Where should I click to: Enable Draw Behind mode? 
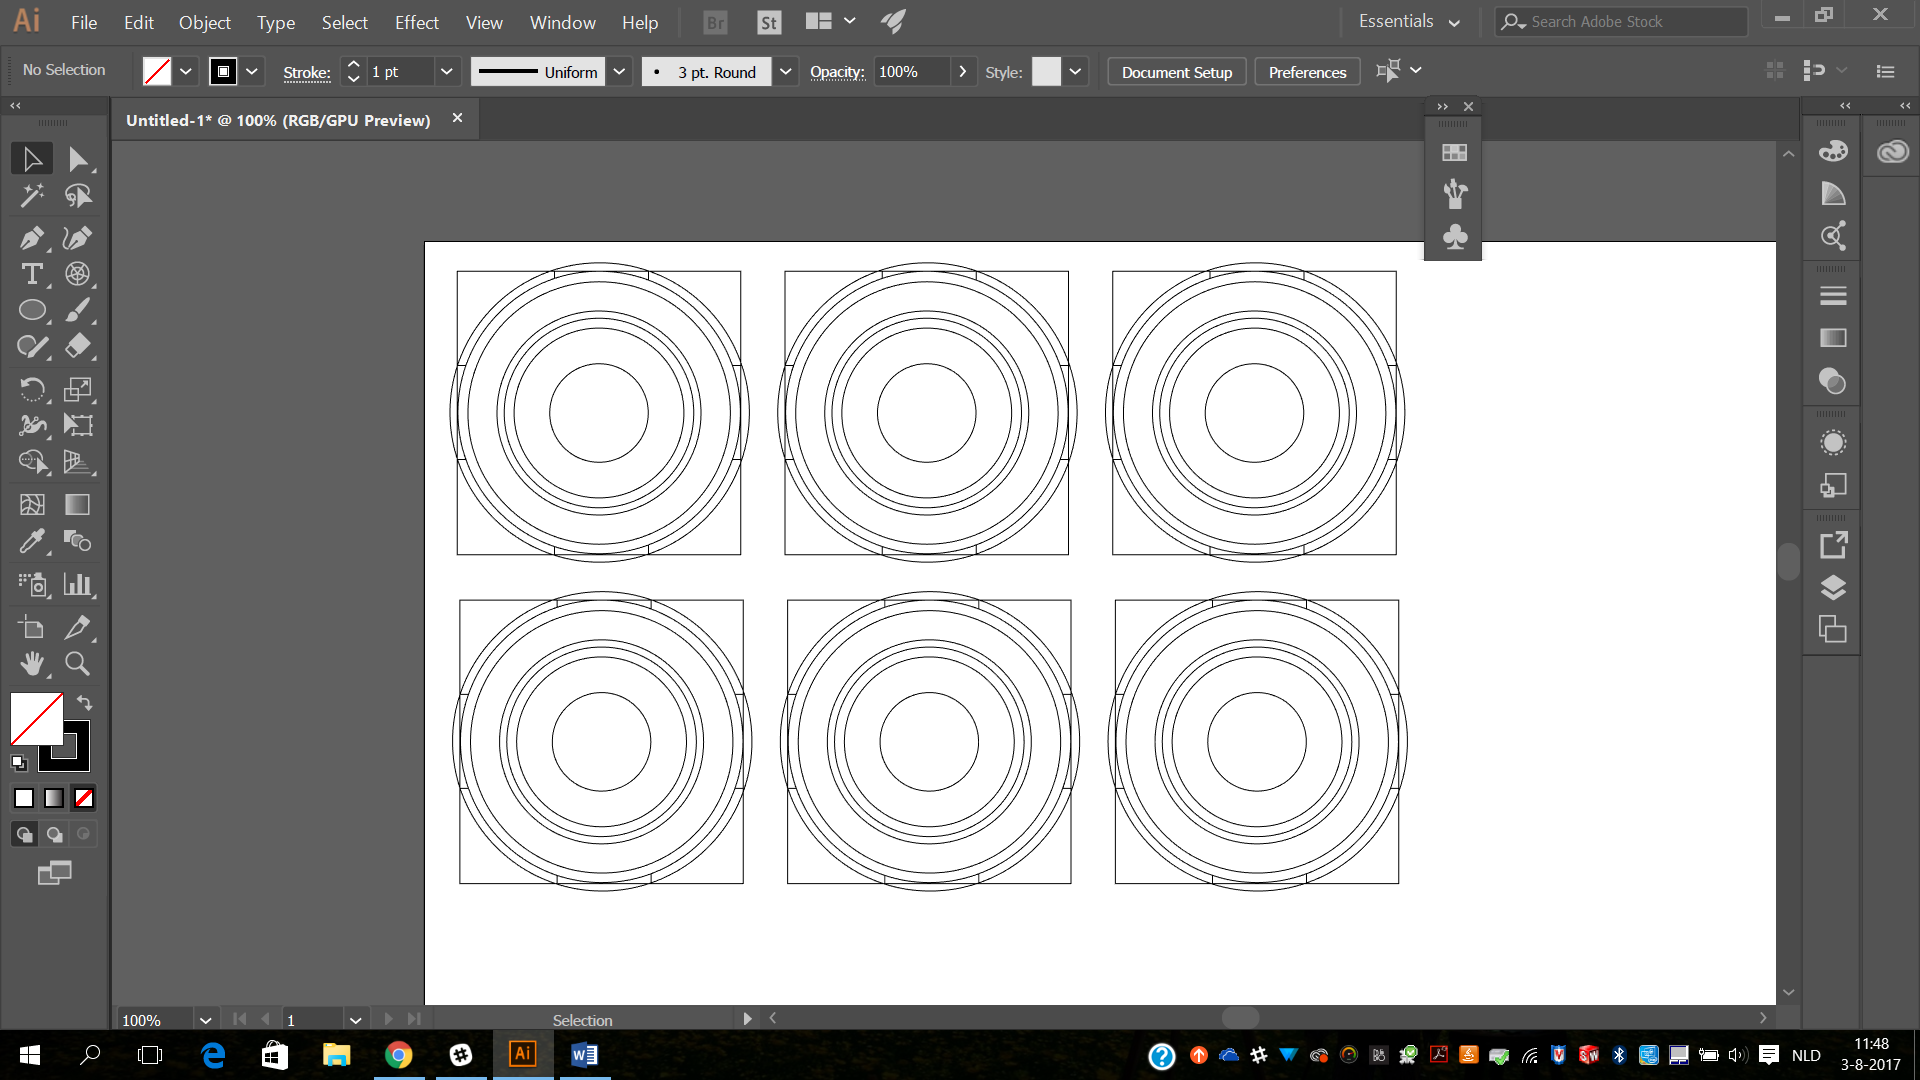(54, 834)
